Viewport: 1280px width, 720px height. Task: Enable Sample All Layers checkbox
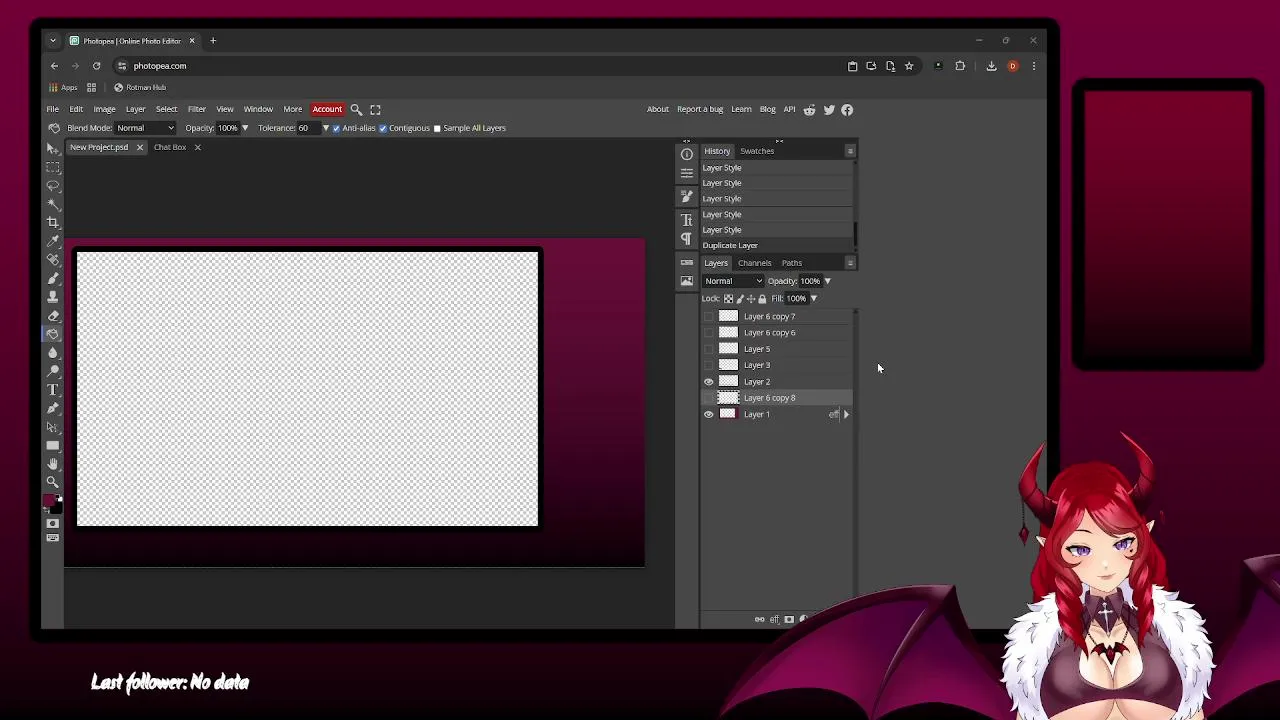[x=437, y=128]
